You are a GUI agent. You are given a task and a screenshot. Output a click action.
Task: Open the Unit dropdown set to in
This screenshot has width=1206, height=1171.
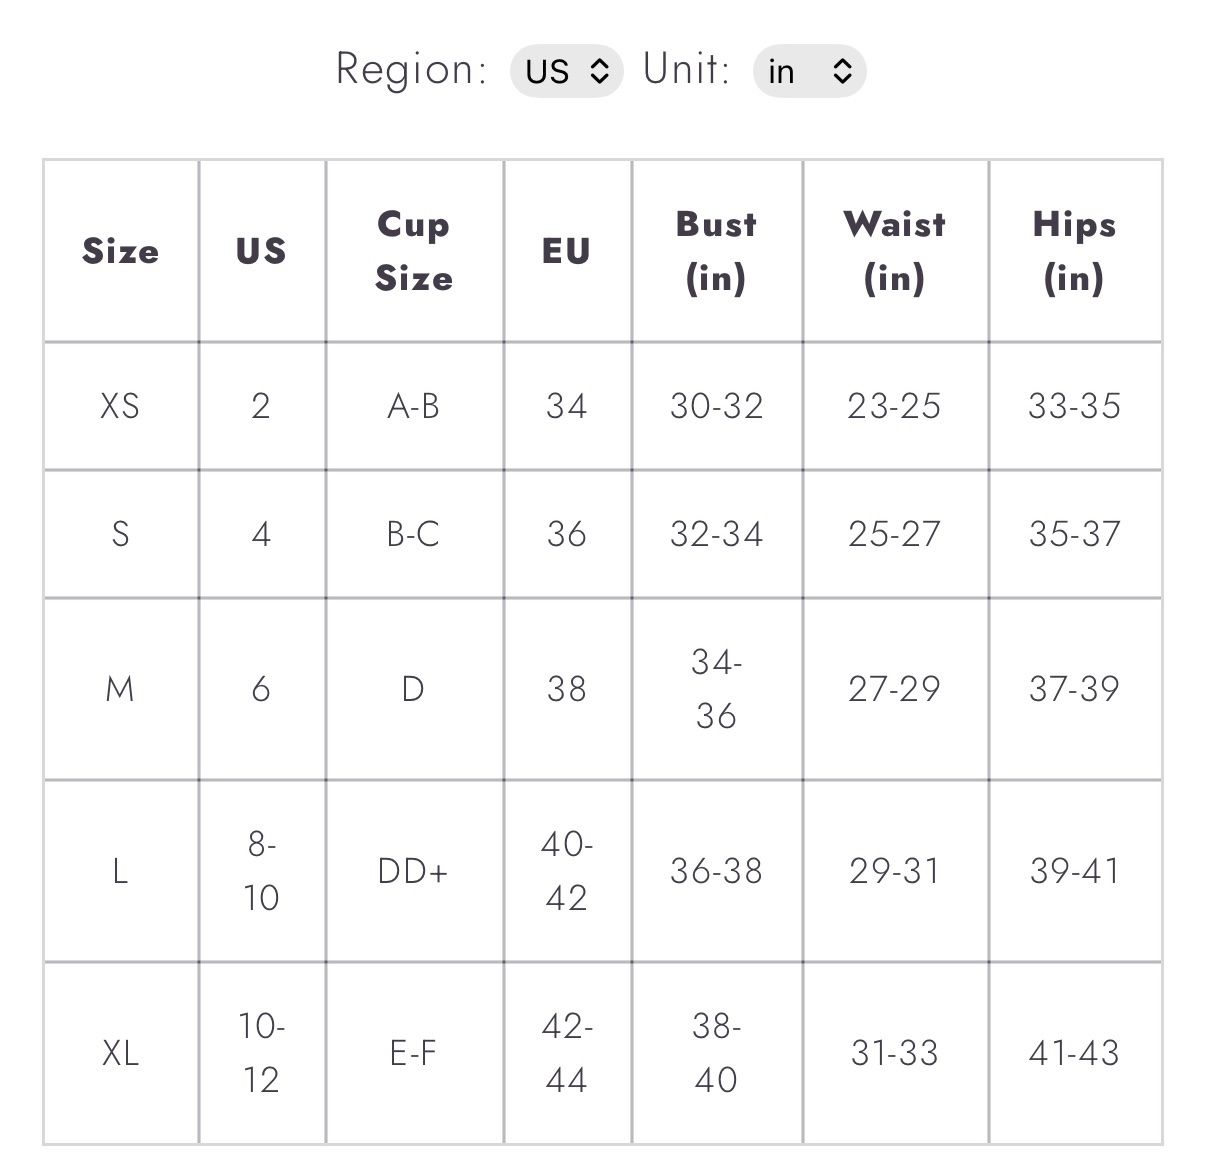[x=809, y=71]
